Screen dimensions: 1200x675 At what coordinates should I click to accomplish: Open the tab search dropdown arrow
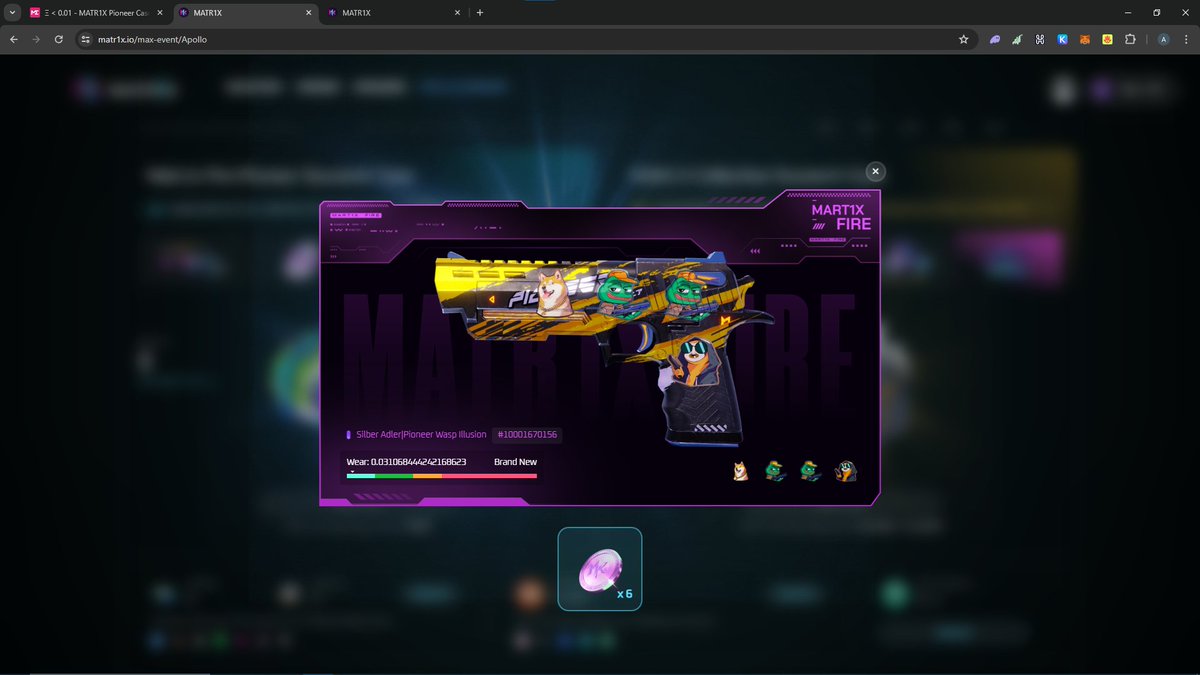pos(11,12)
